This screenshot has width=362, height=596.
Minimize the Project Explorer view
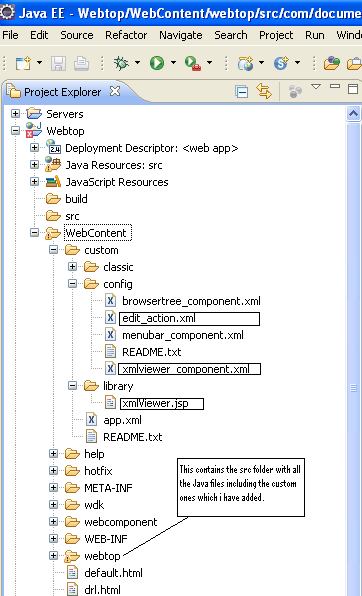[335, 87]
